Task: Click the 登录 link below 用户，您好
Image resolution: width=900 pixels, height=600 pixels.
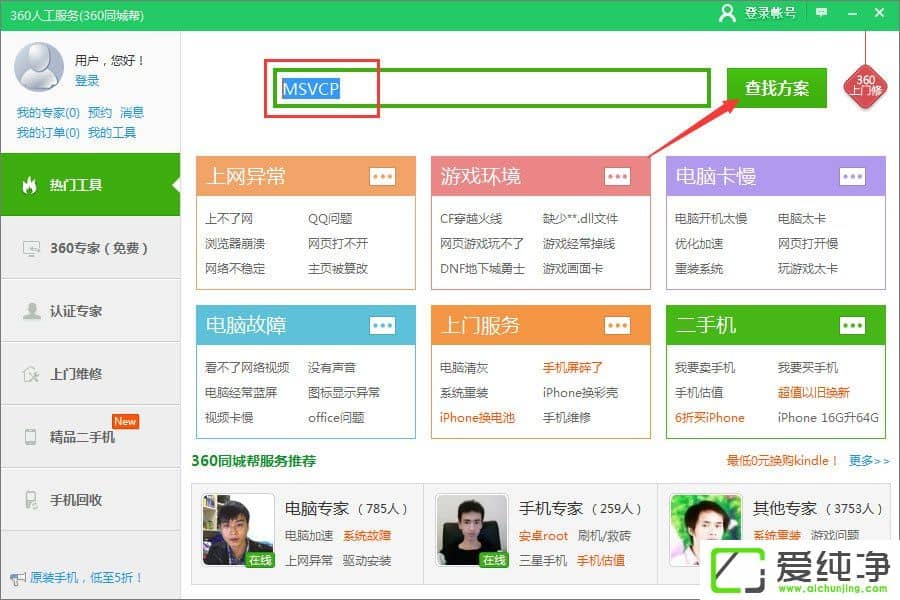Action: pyautogui.click(x=85, y=82)
